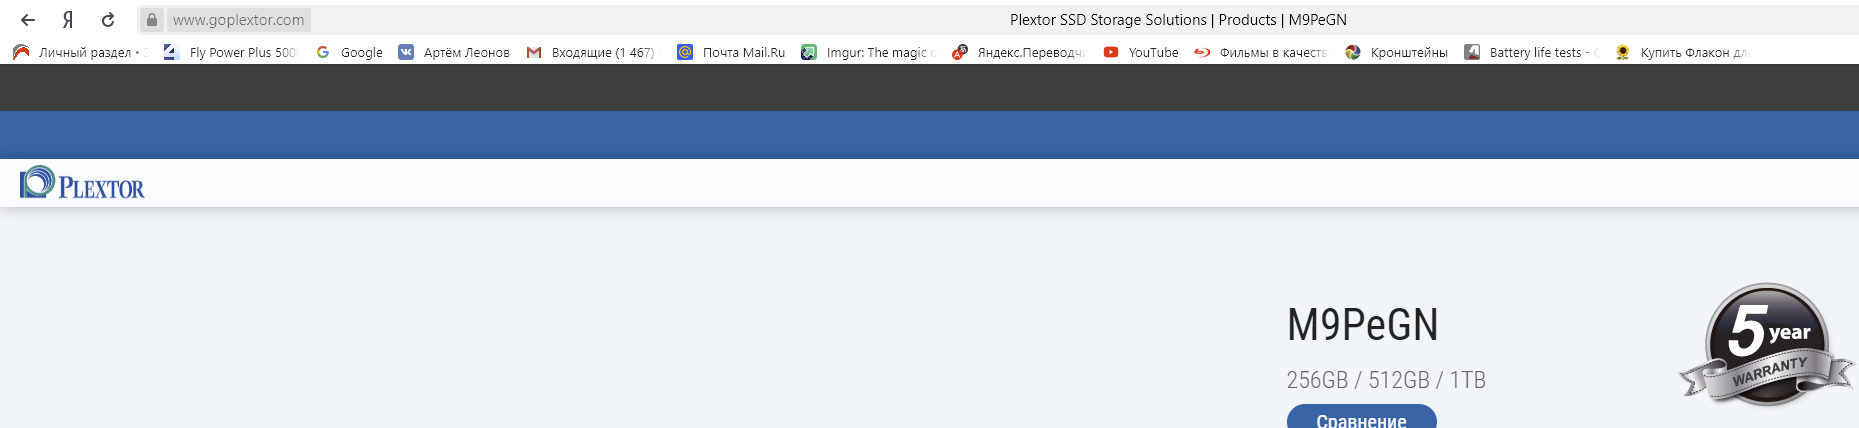Open the Артём Леонов VK bookmark

[455, 52]
